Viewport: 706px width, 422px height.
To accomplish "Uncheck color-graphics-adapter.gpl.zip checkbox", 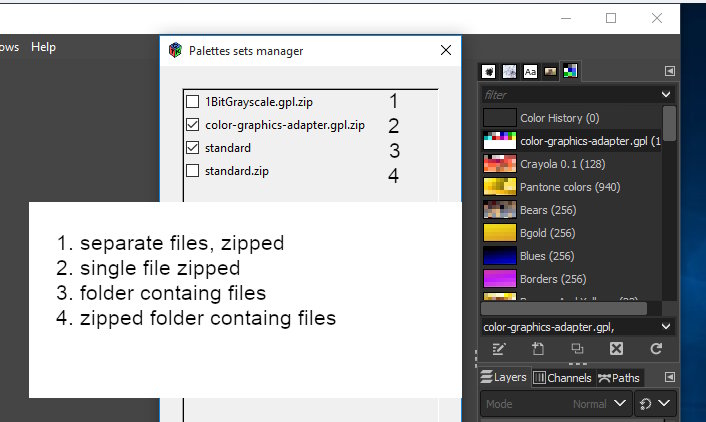I will click(193, 124).
